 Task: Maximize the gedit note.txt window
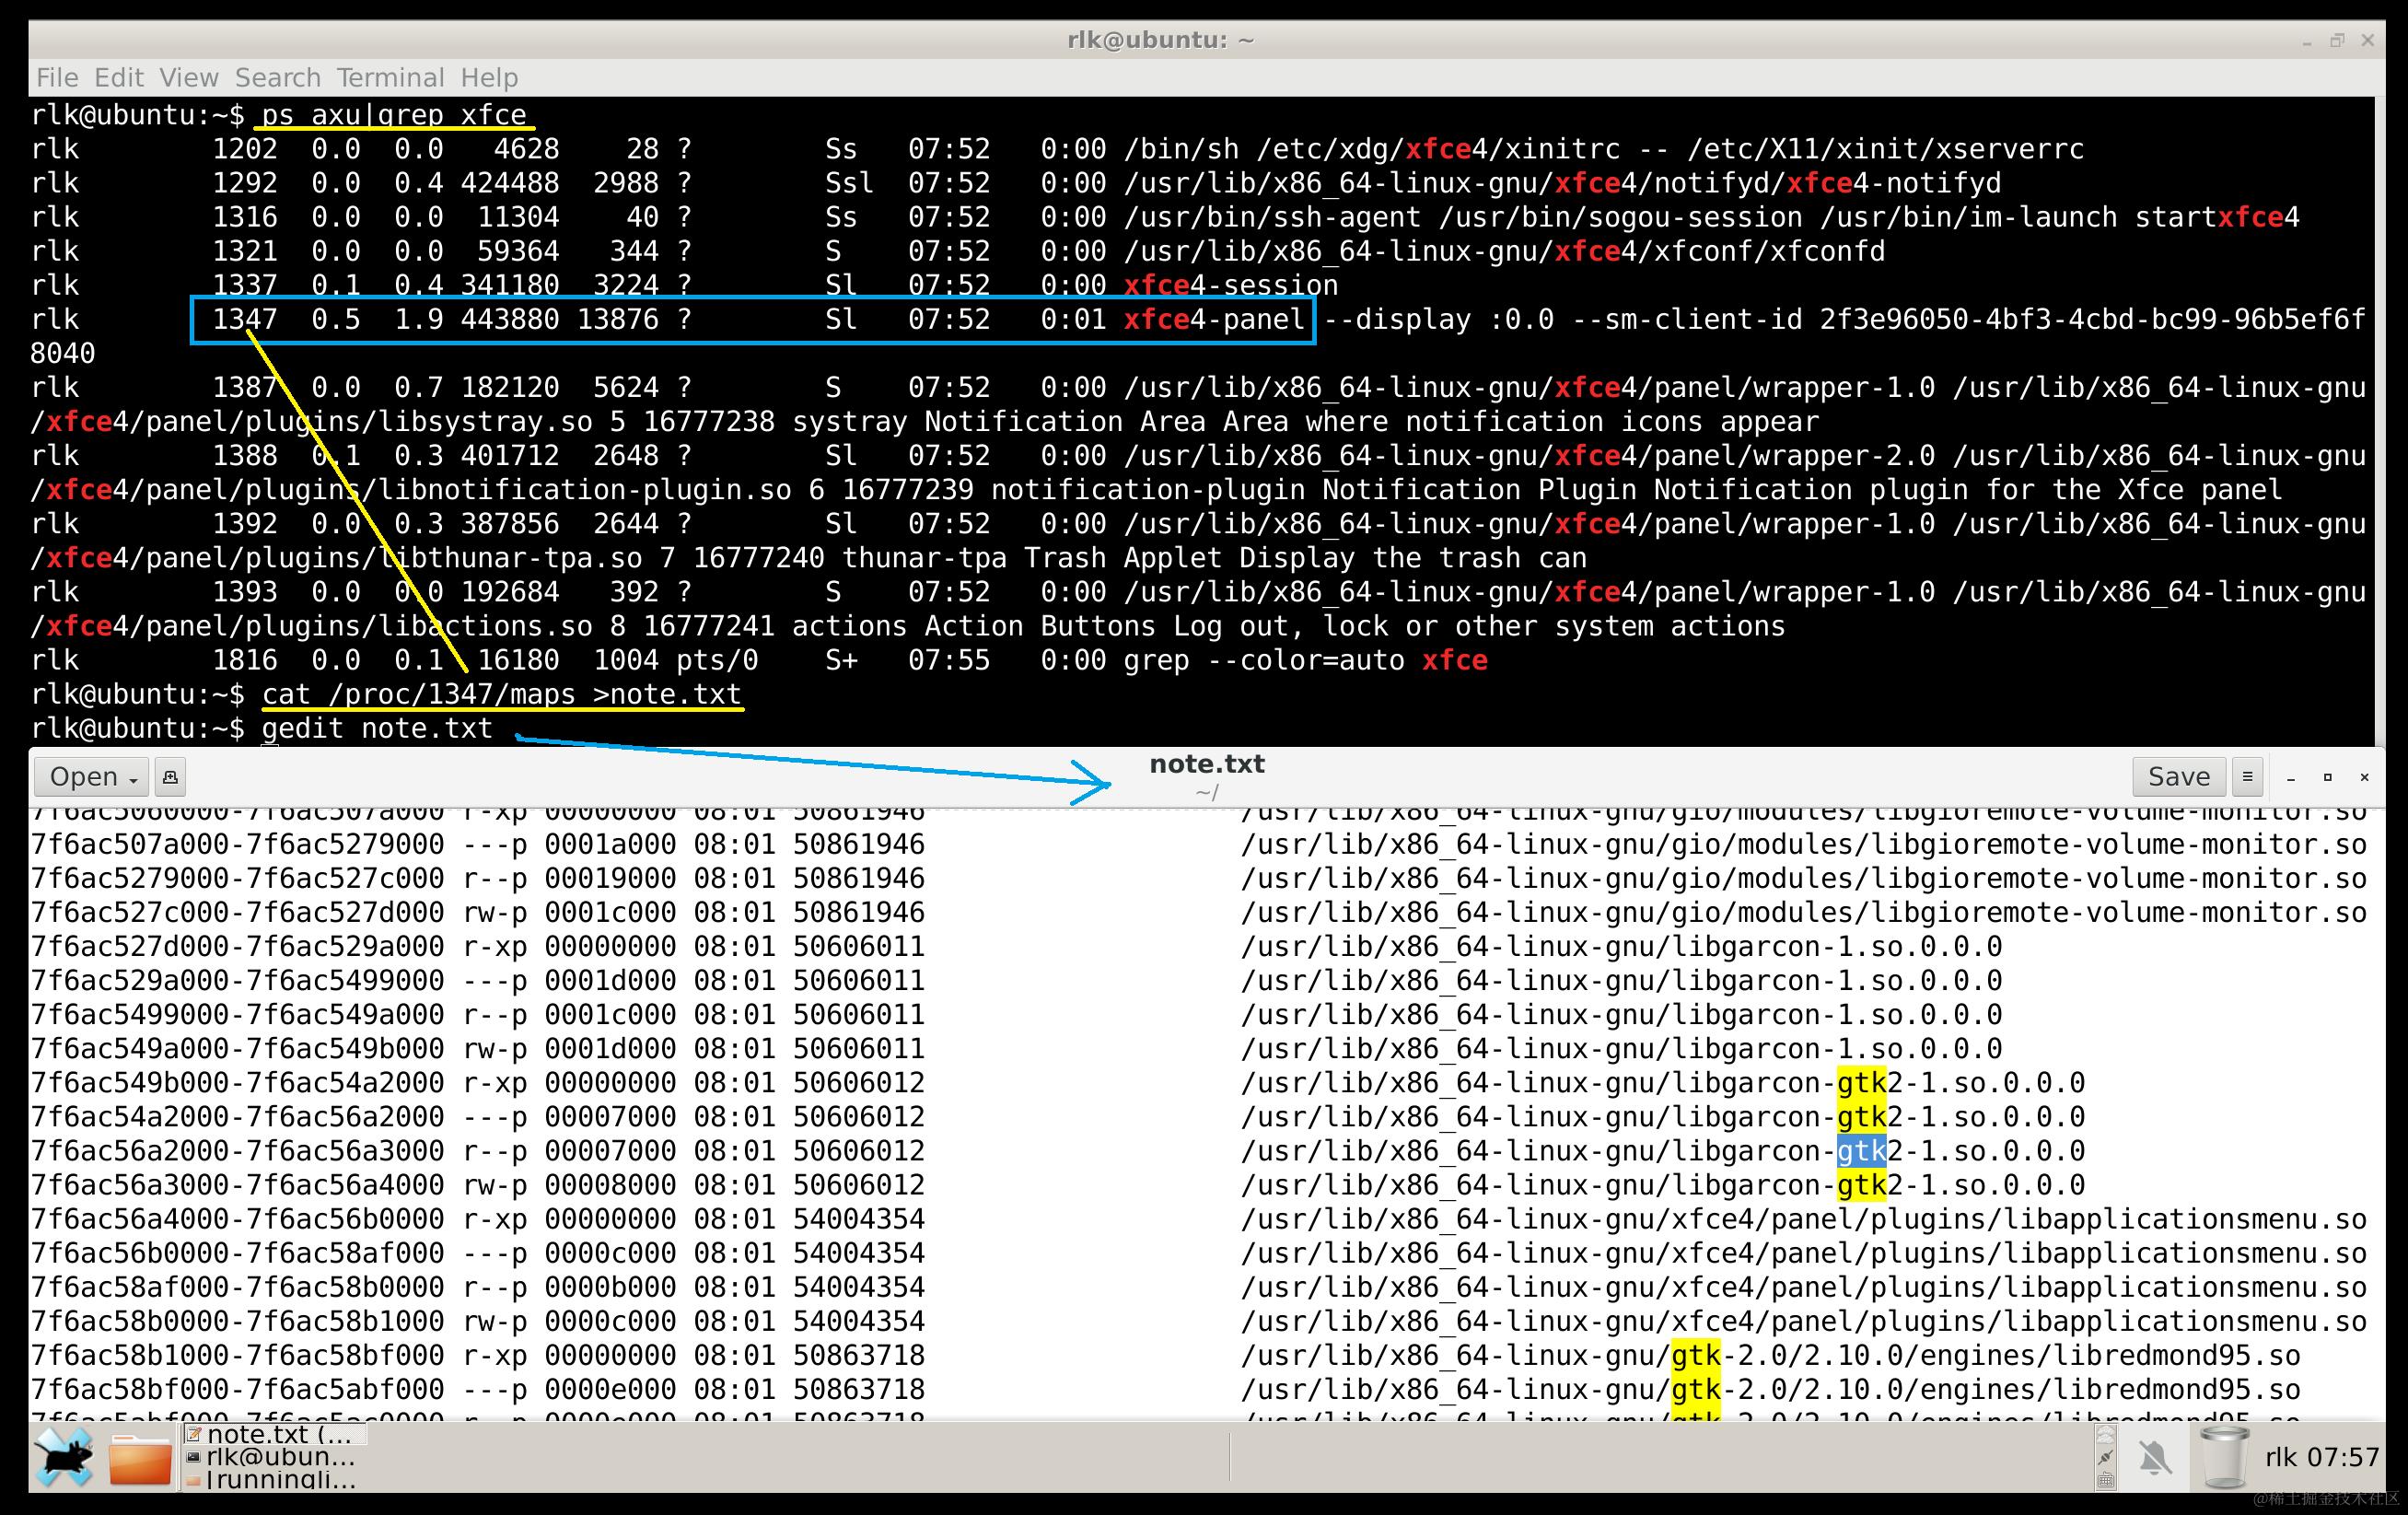2327,777
